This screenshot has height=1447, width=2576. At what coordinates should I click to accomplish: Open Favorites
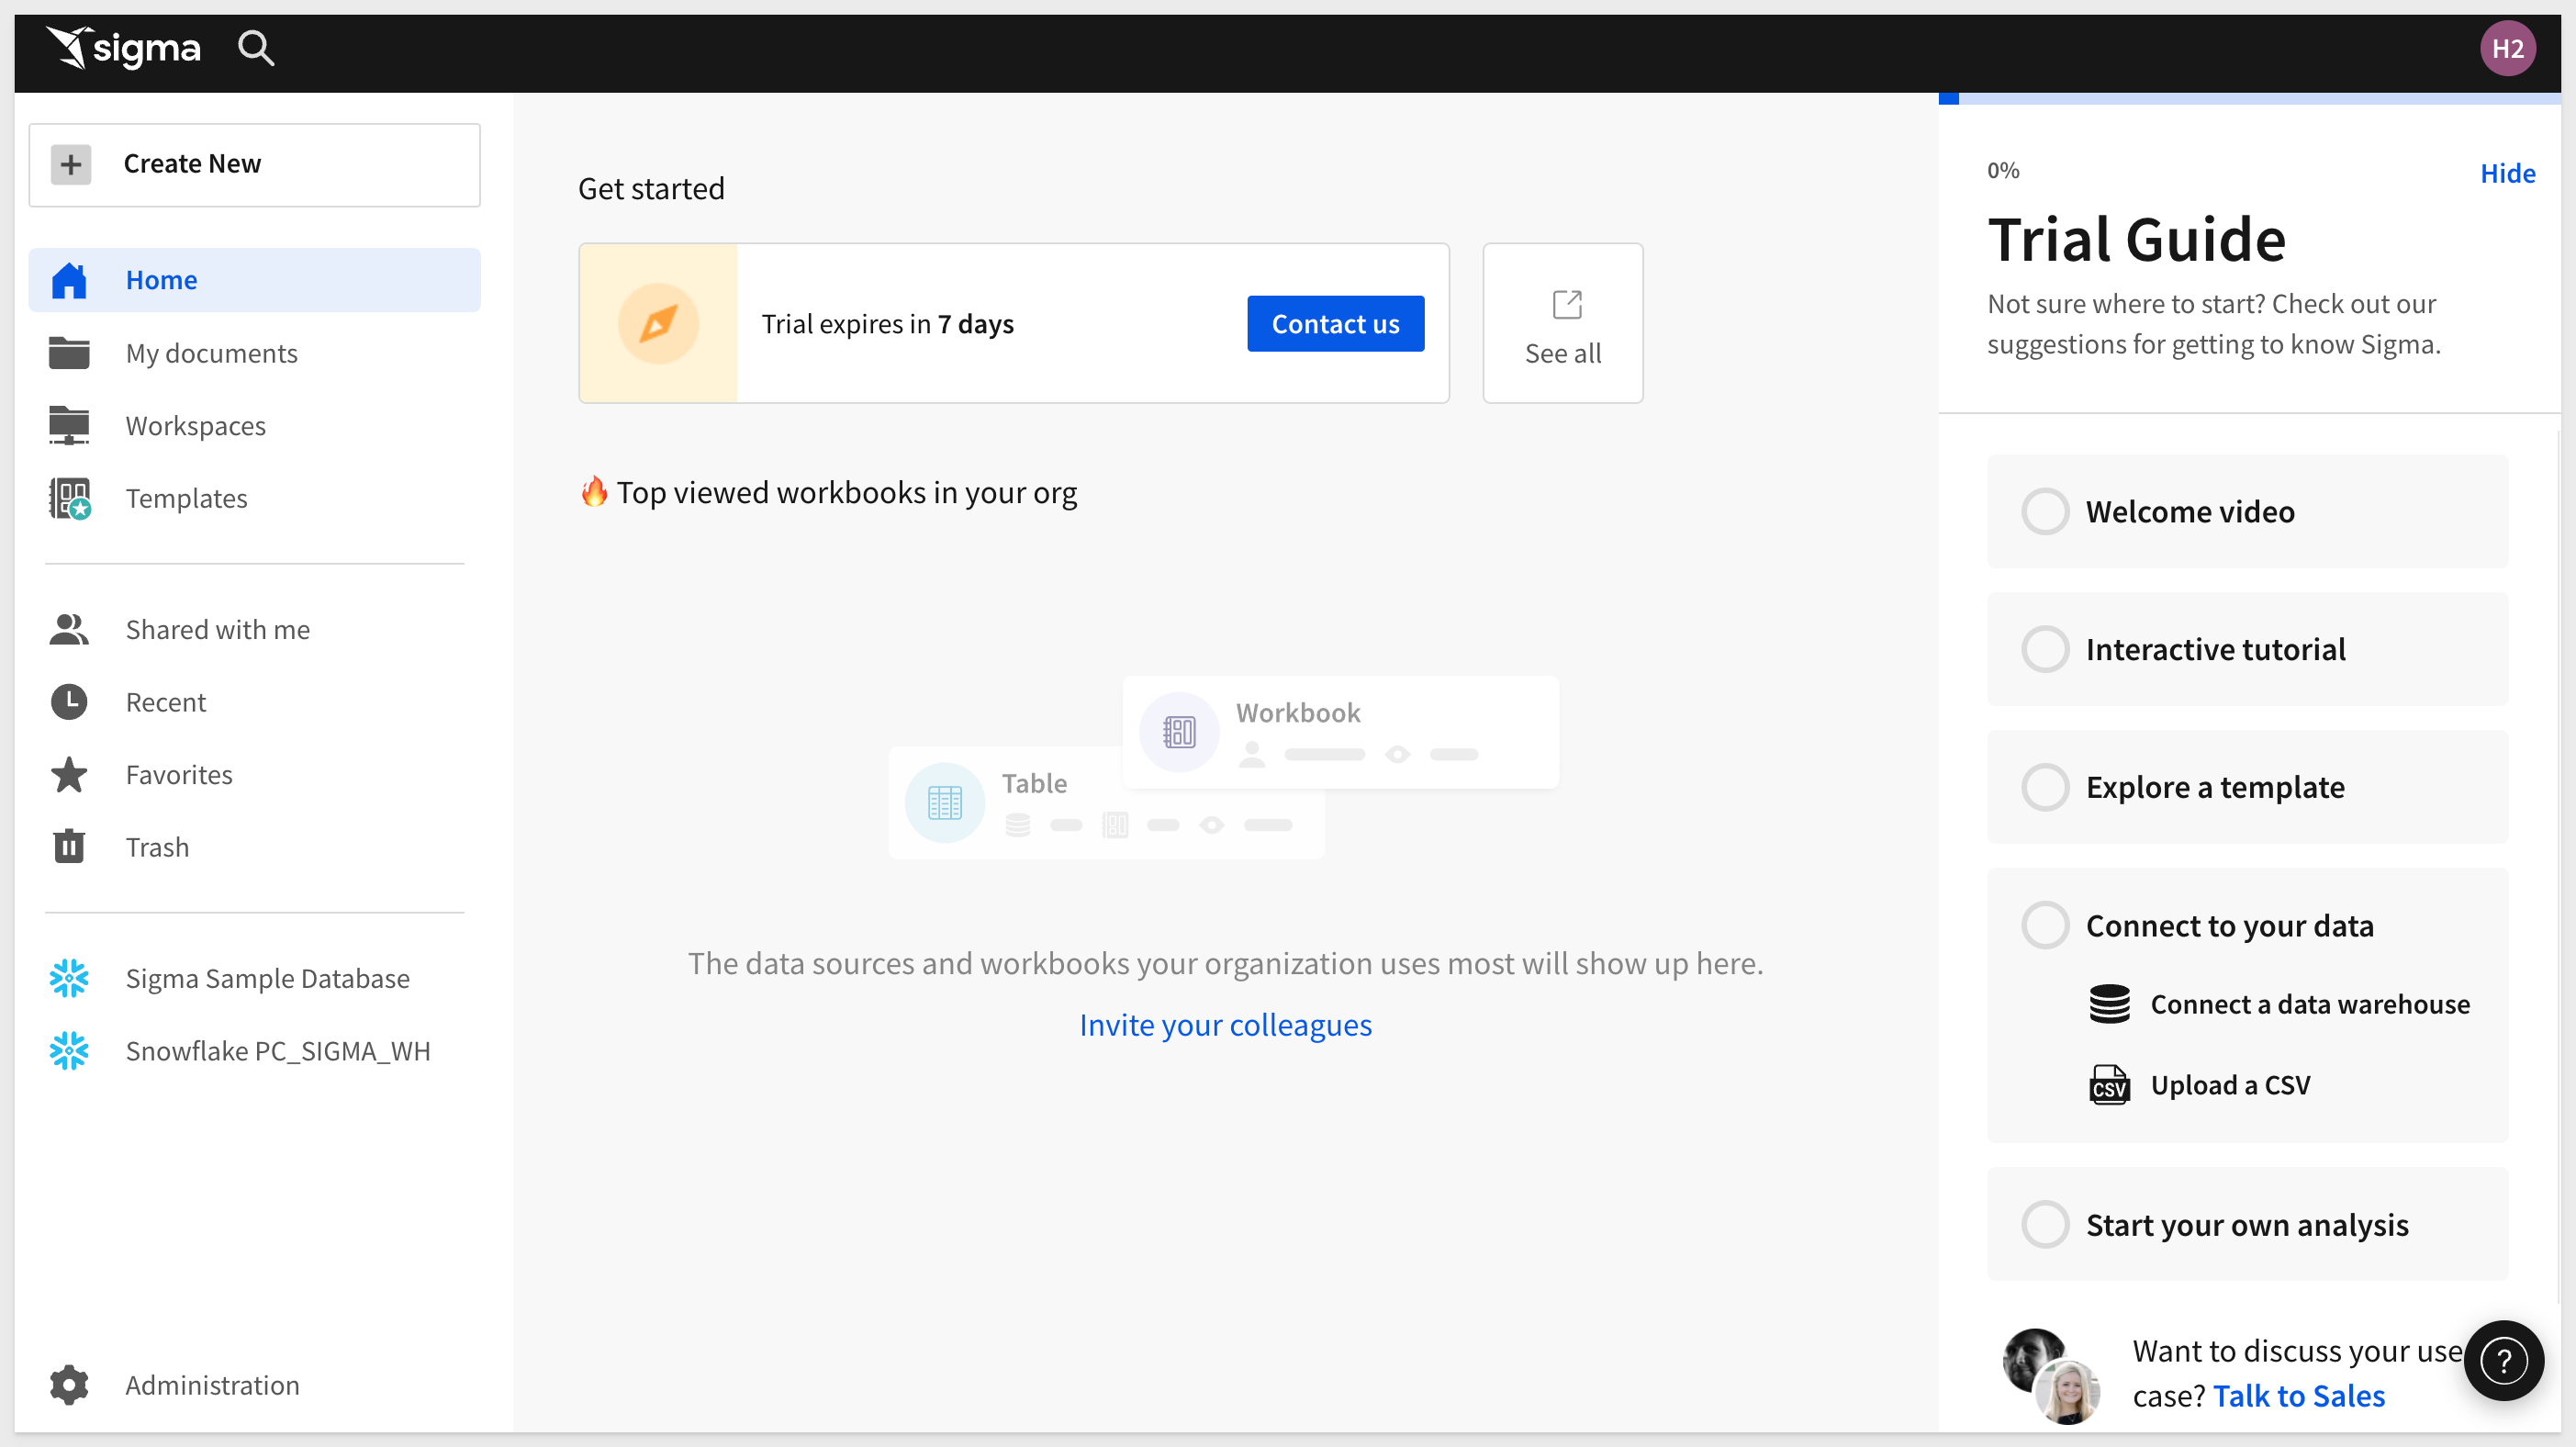[254, 774]
